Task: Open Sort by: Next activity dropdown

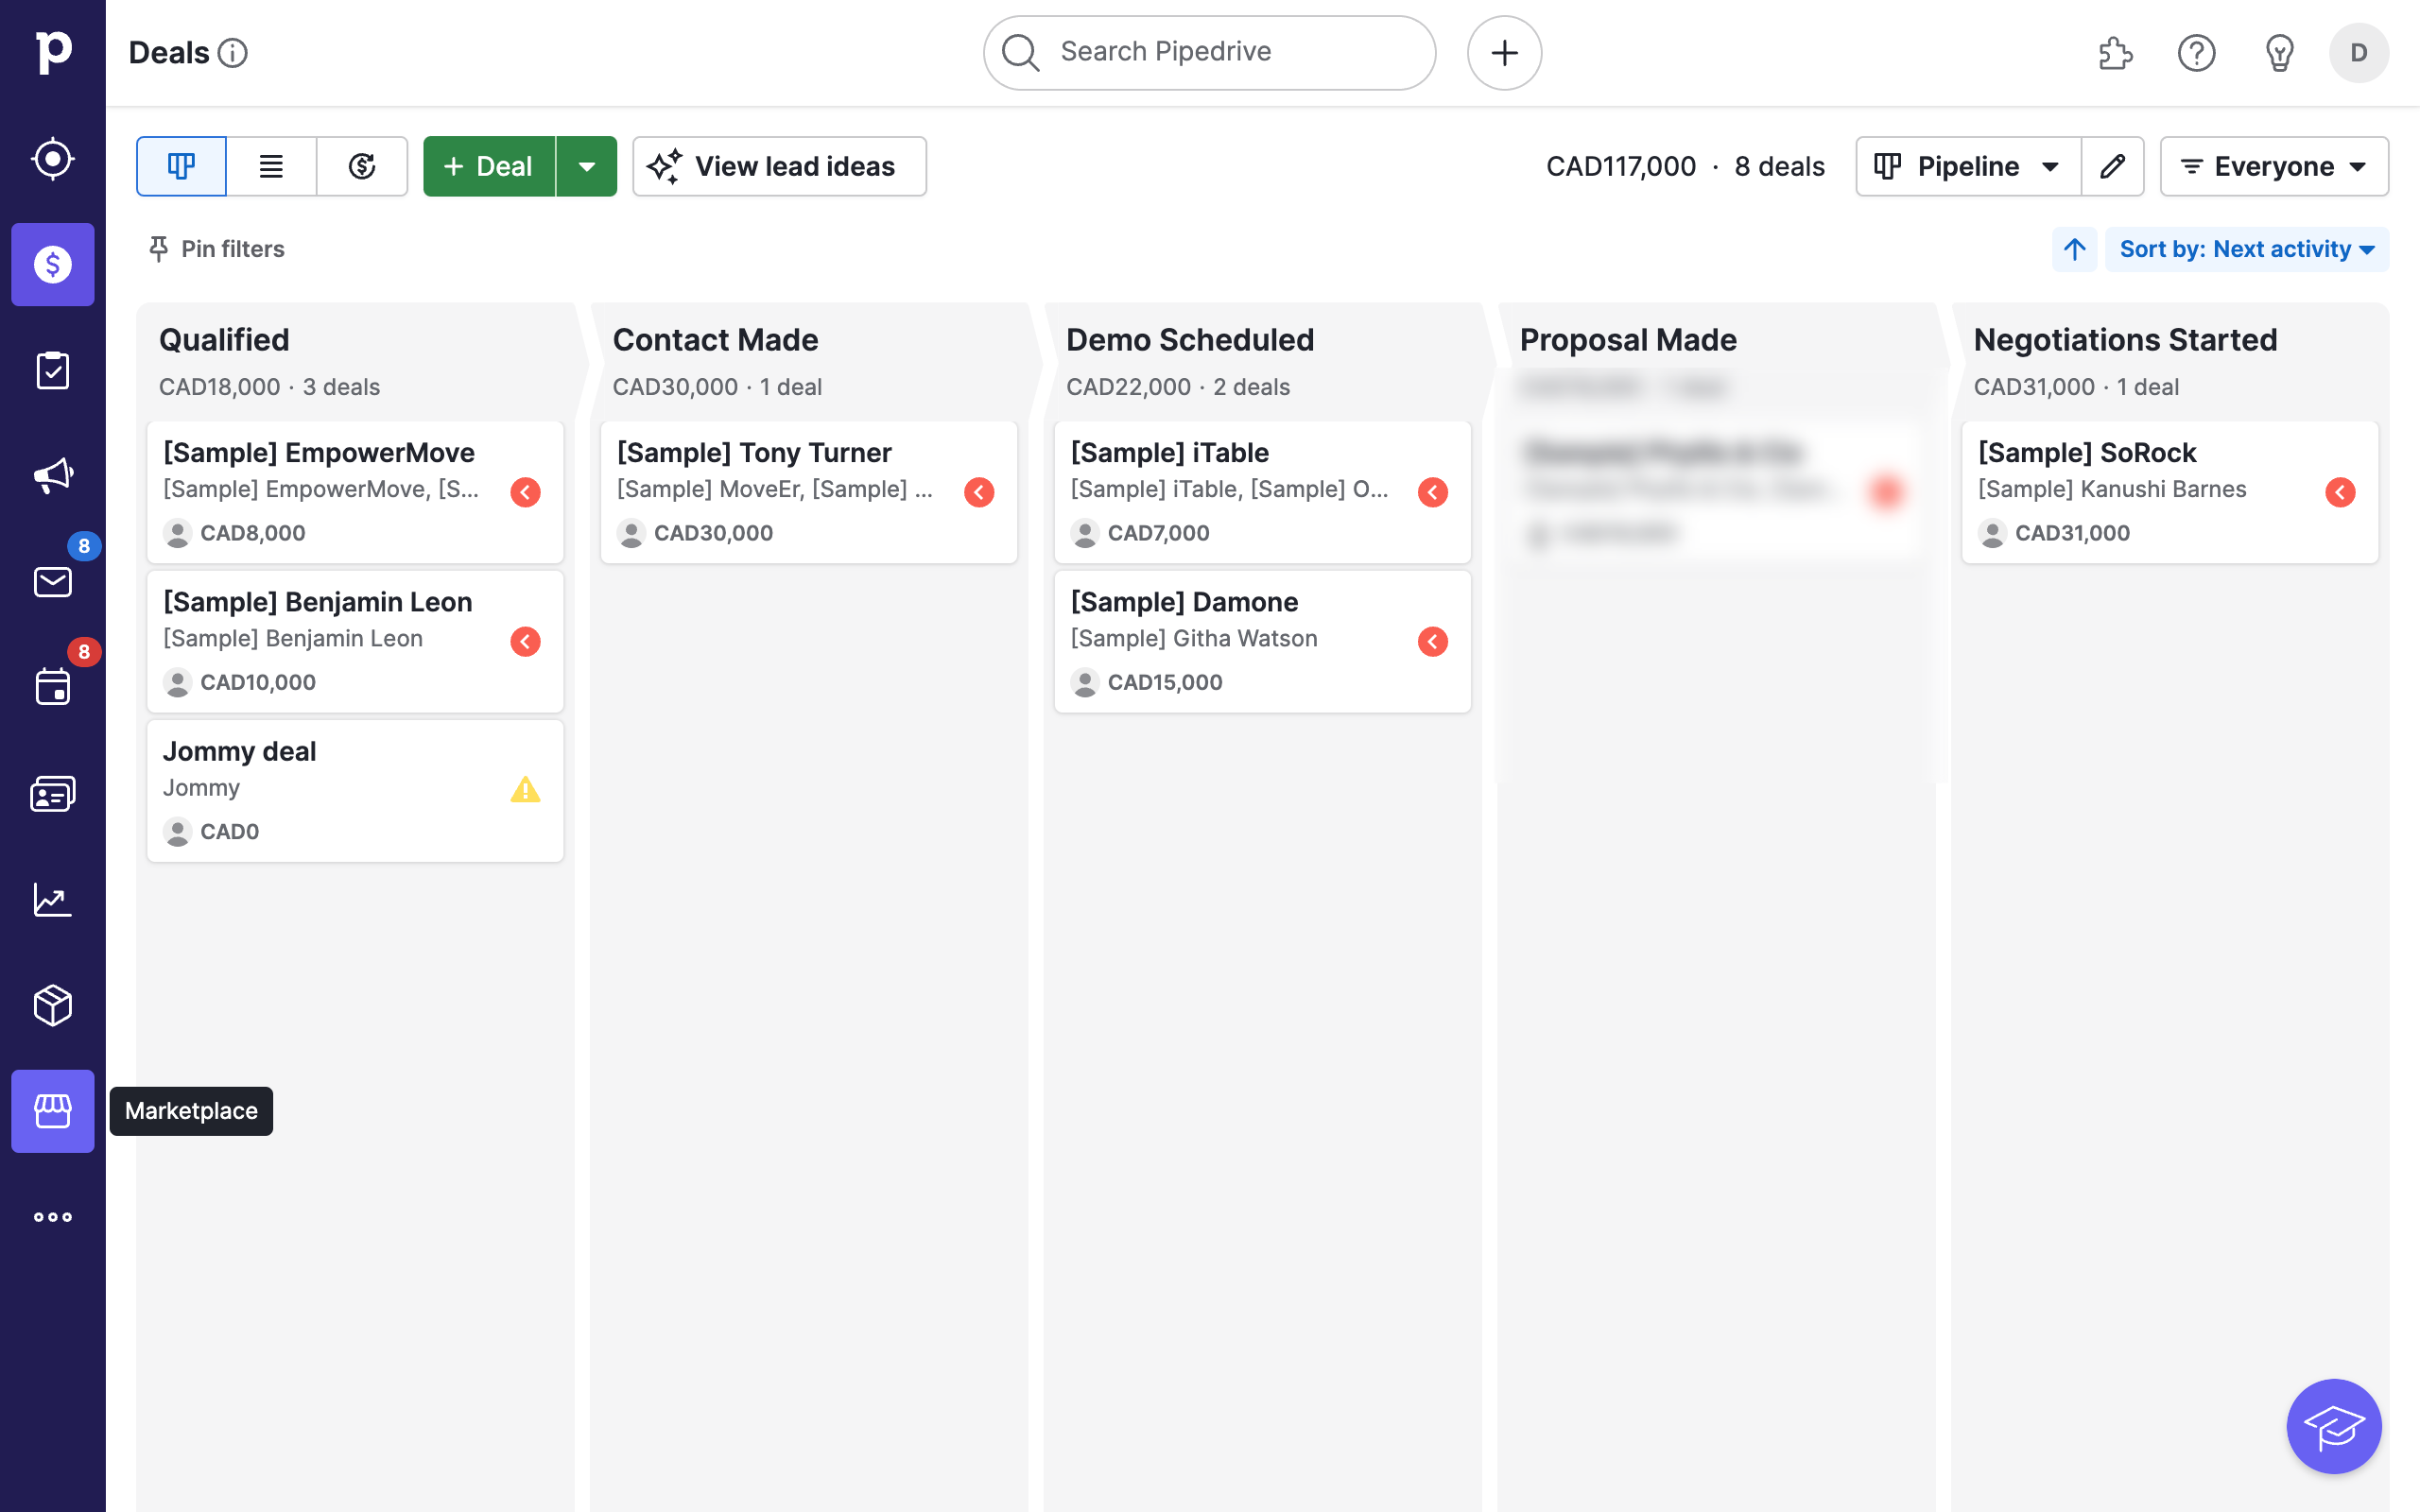Action: [2247, 249]
